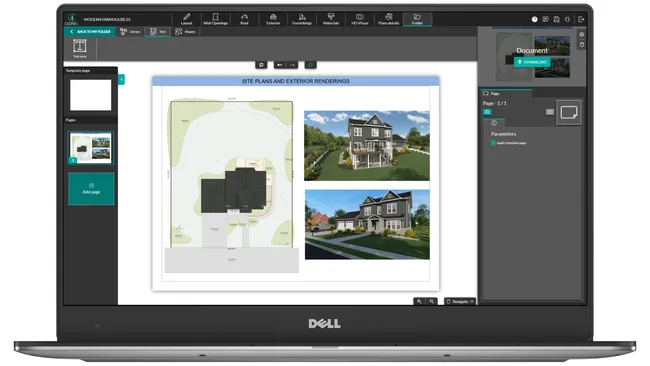650x366 pixels.
Task: Open the Furnishings step
Action: 302,19
